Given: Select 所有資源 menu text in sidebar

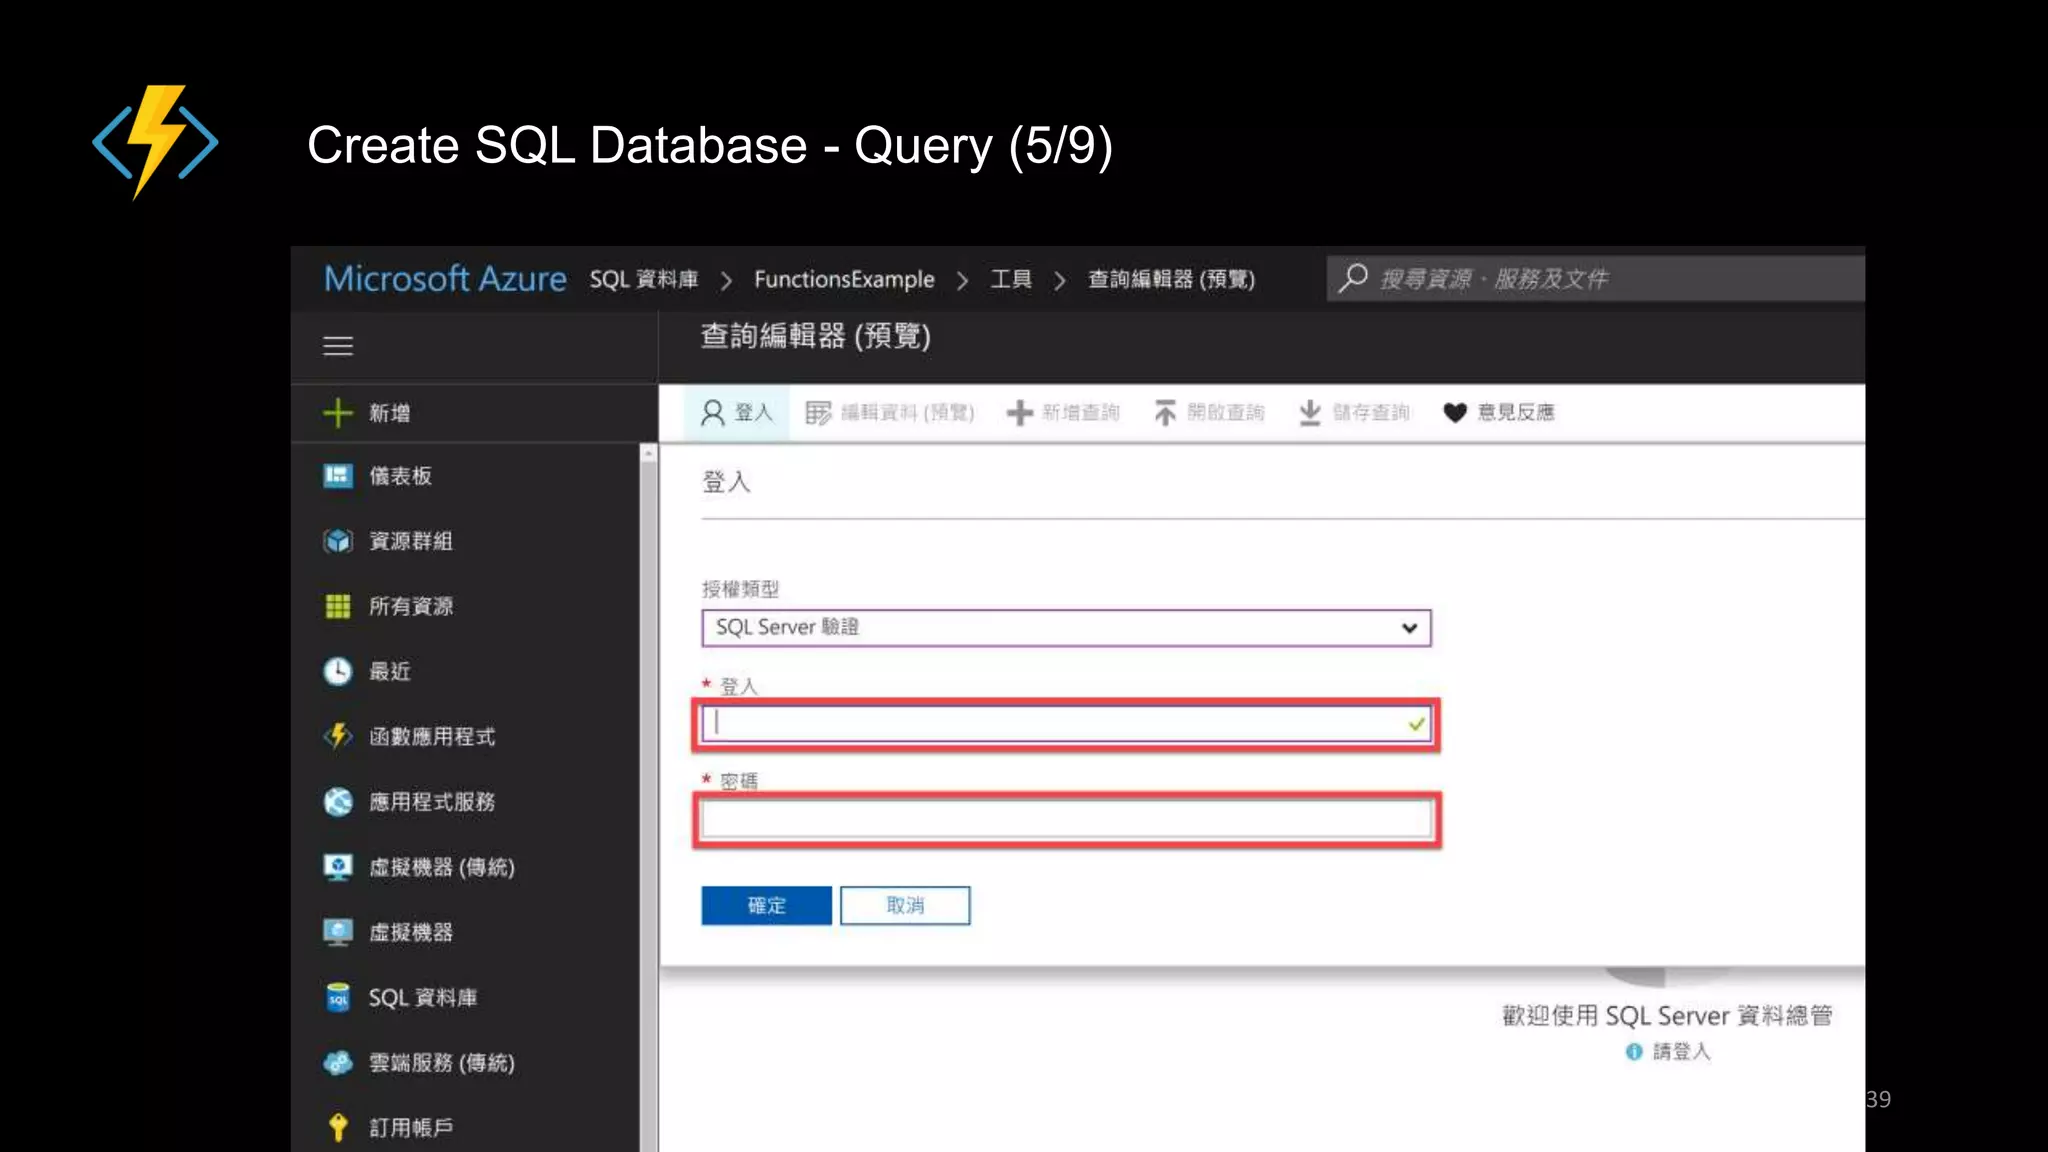Looking at the screenshot, I should (x=411, y=606).
